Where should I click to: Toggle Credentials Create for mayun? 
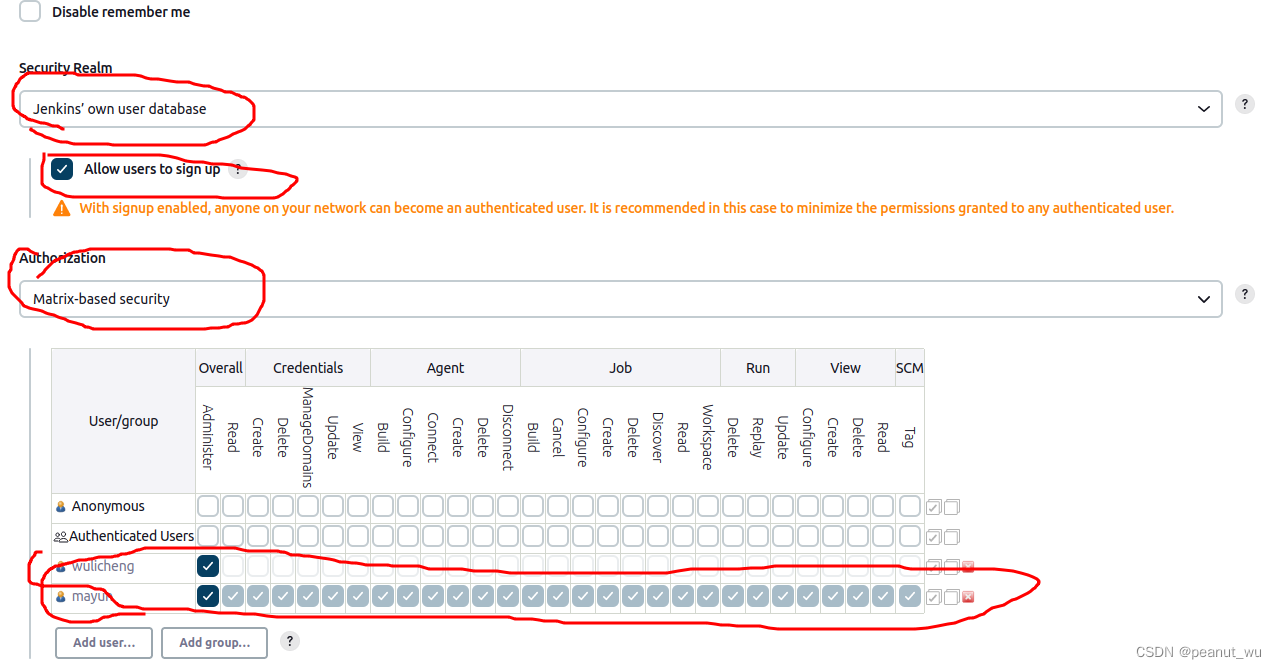click(x=258, y=596)
